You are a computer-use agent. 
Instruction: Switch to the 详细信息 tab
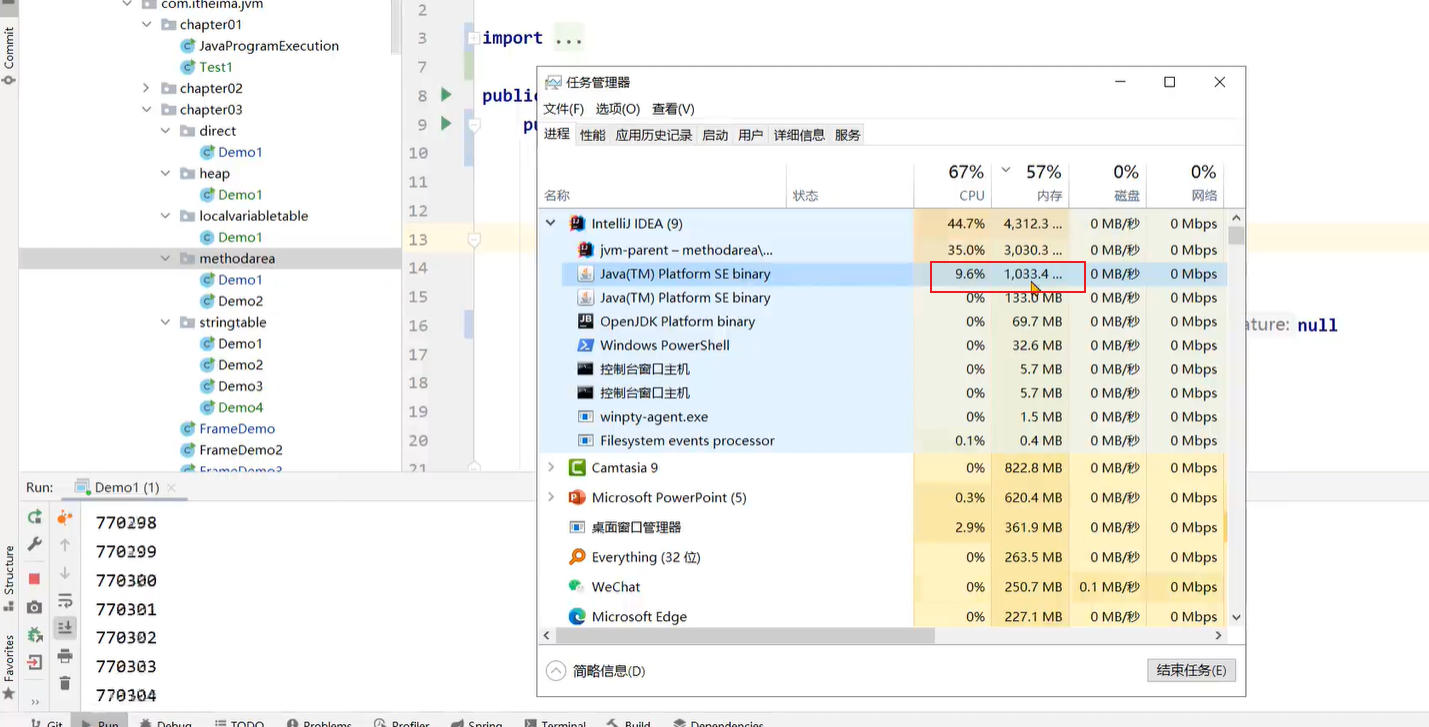pyautogui.click(x=799, y=135)
